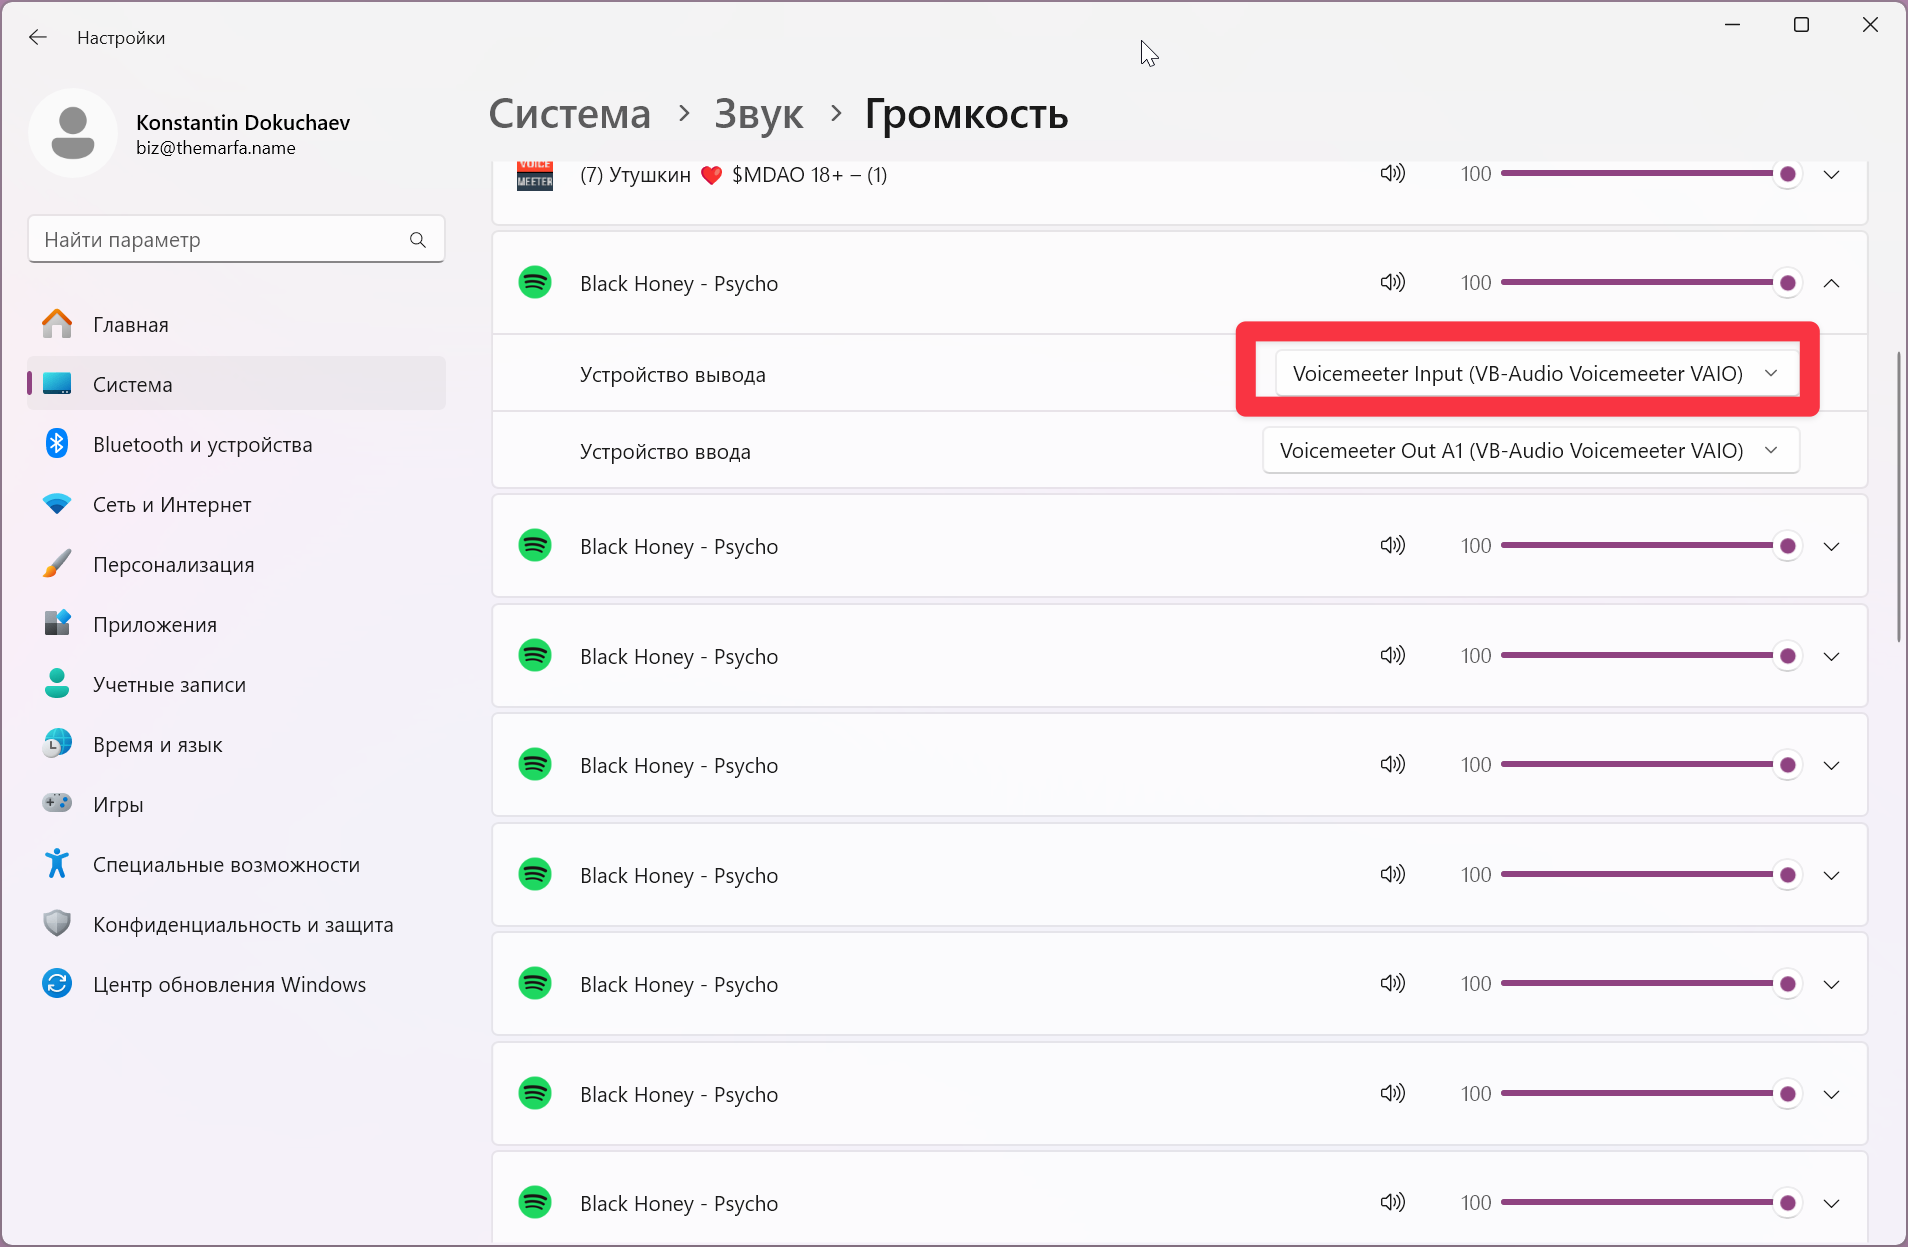This screenshot has height=1247, width=1908.
Task: Collapse the expanded Black Honey - Psycho row
Action: 1831,283
